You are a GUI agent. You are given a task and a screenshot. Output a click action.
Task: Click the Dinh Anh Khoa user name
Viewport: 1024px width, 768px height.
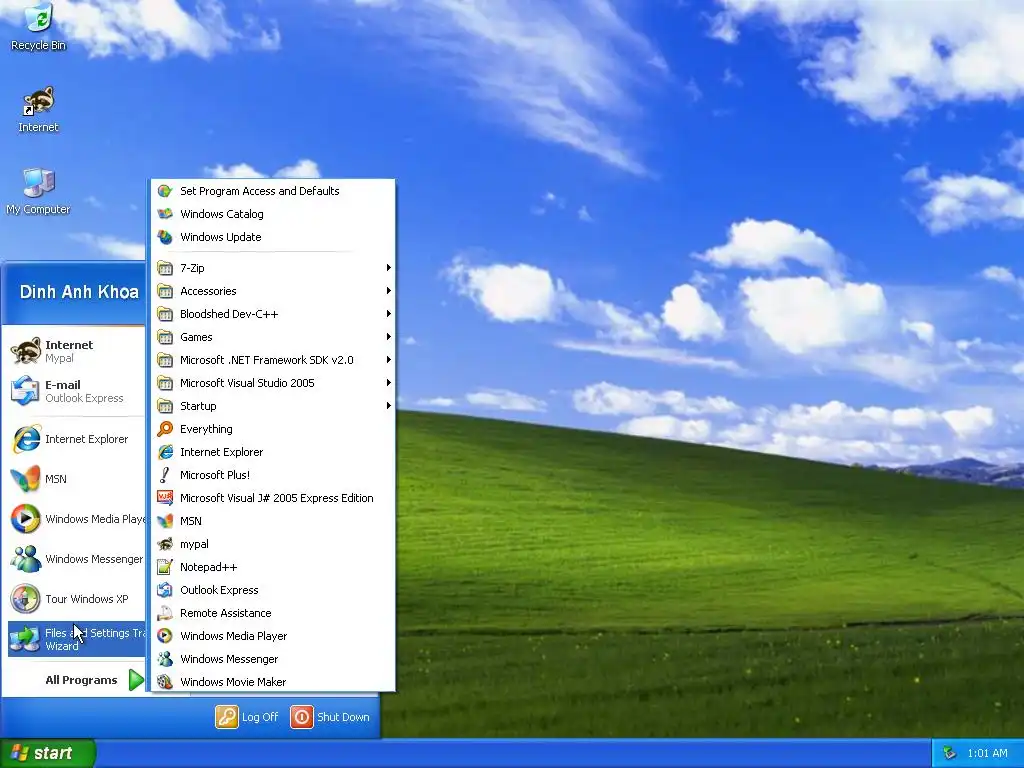coord(79,292)
